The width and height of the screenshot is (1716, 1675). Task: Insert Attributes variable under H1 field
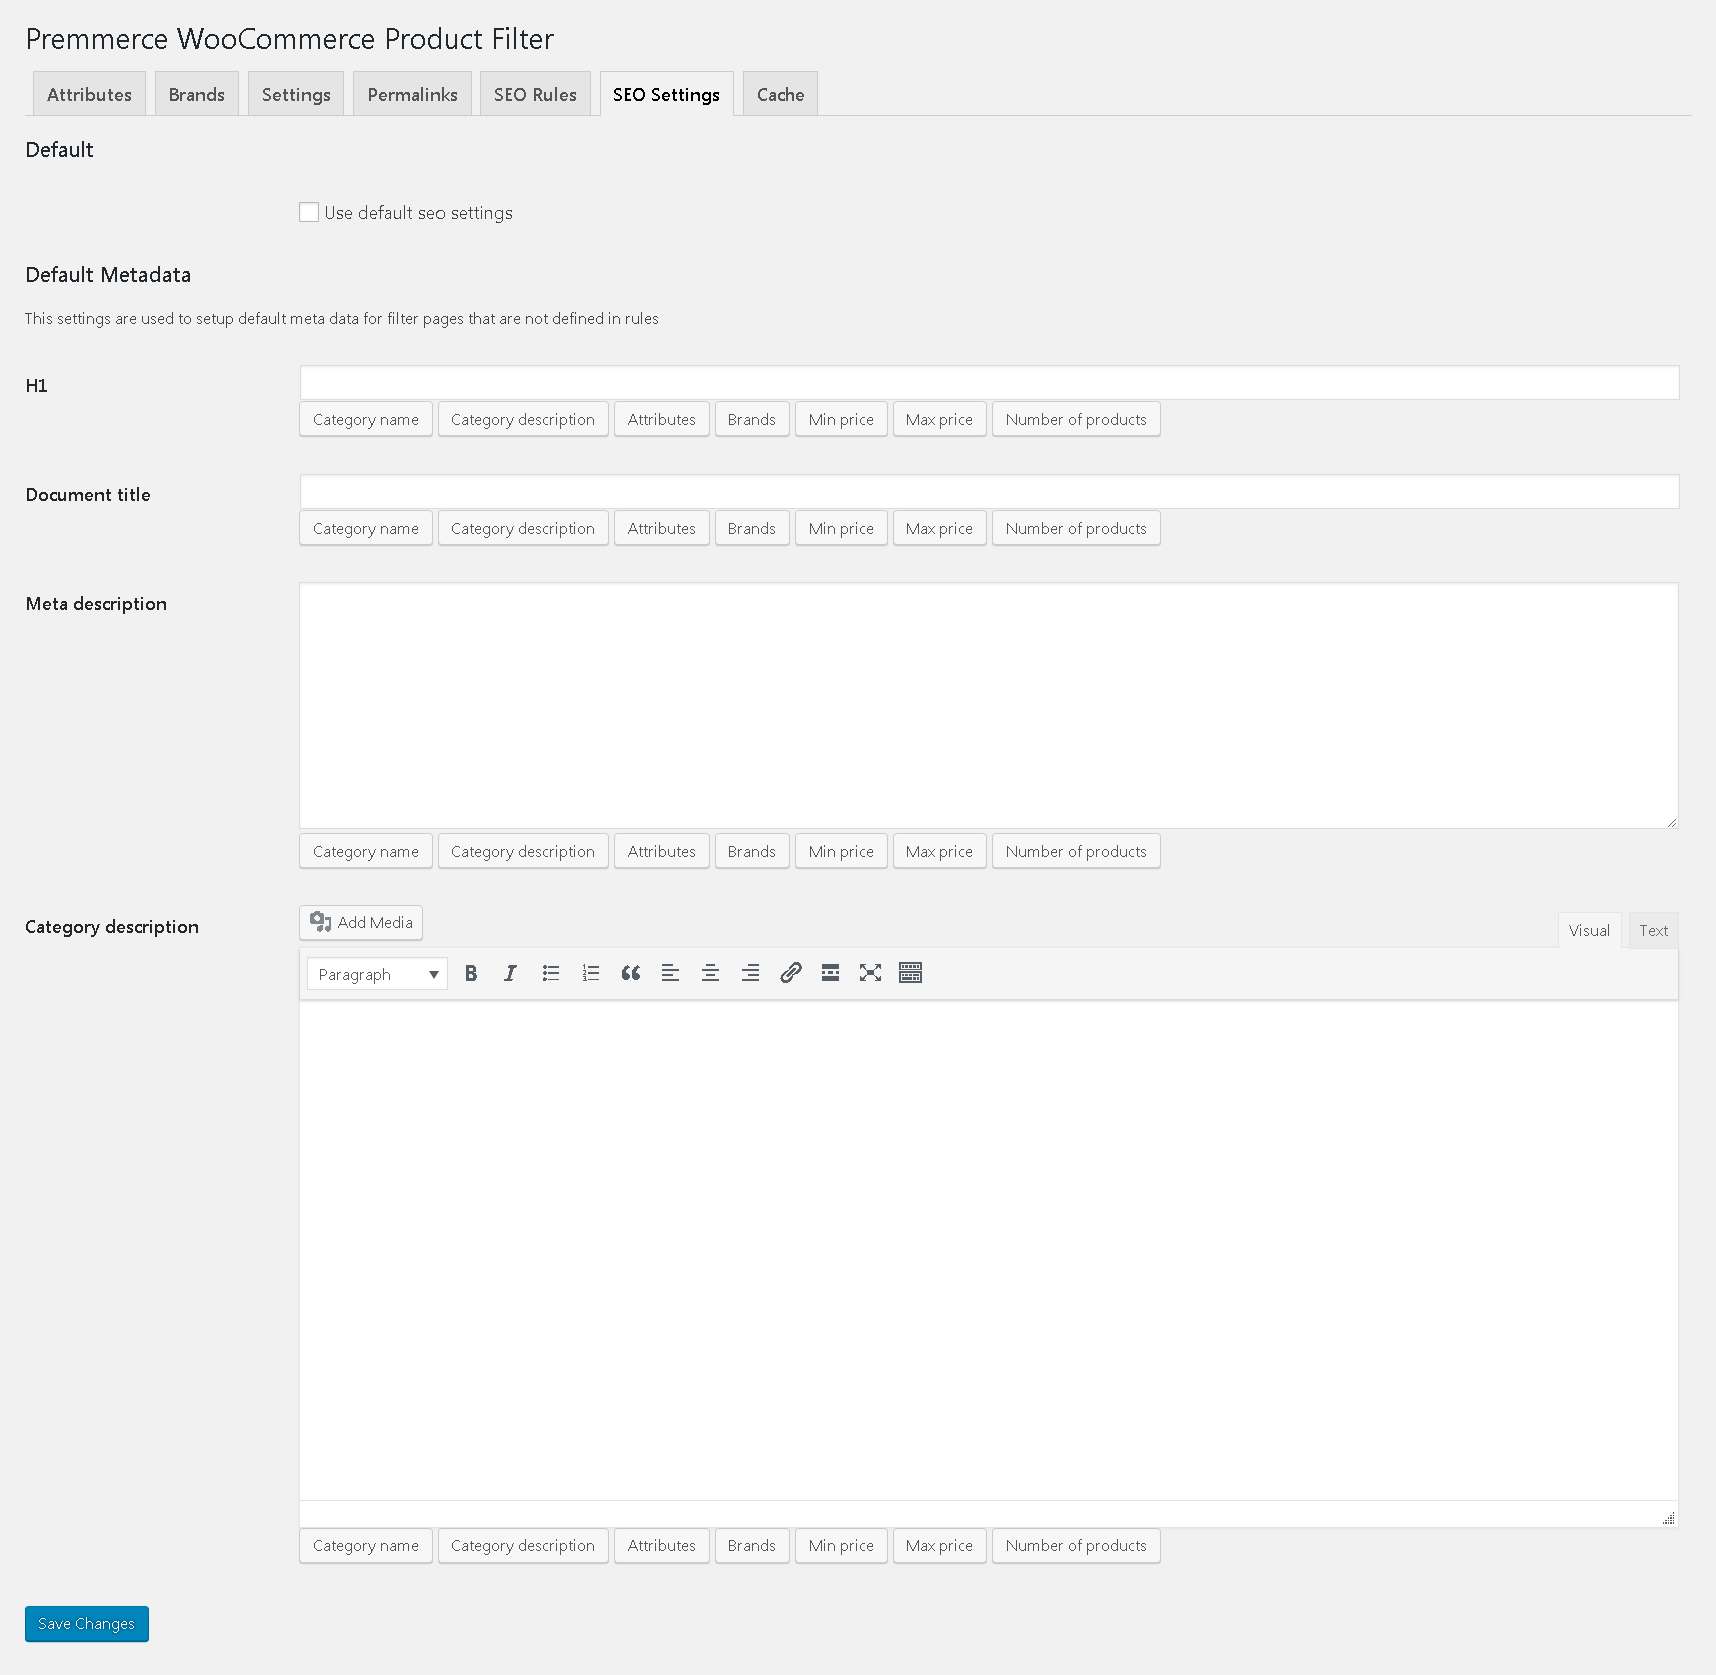point(662,419)
